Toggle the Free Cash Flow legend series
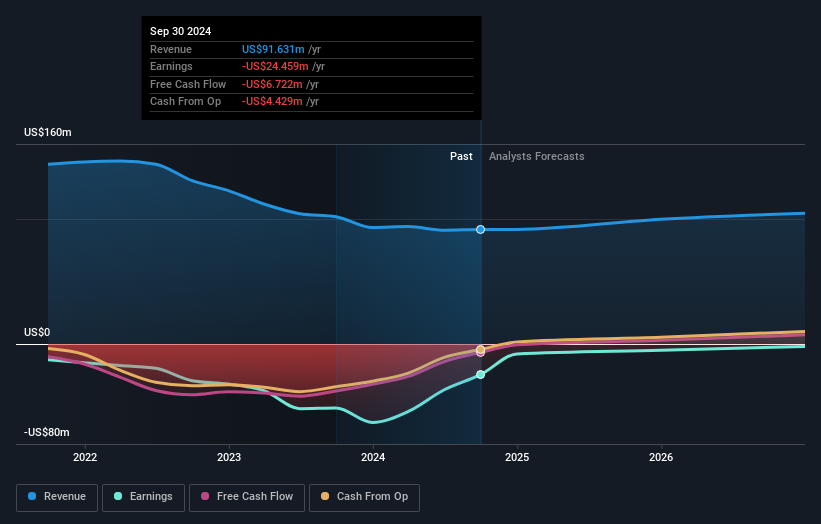Image resolution: width=821 pixels, height=524 pixels. click(247, 497)
